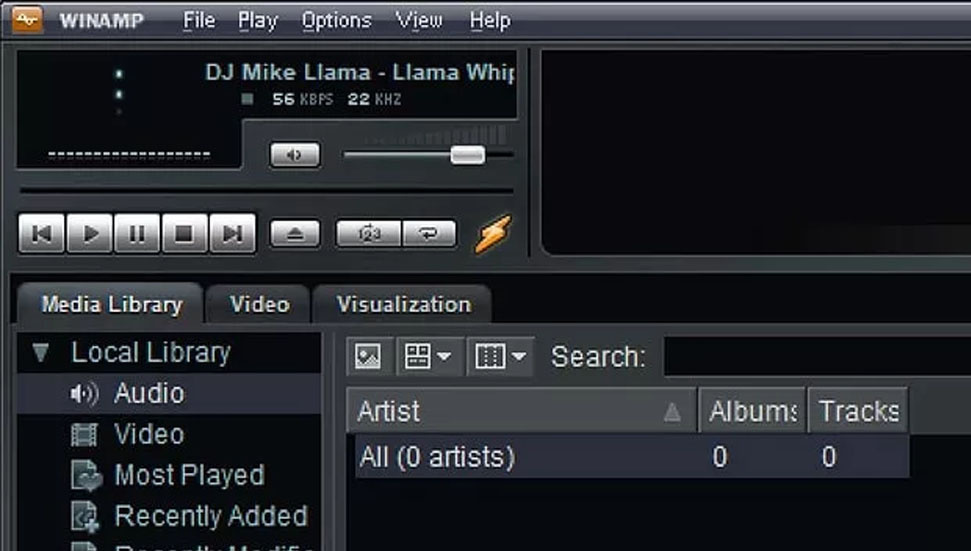Stop playback with the Stop button
The height and width of the screenshot is (551, 971).
(184, 234)
